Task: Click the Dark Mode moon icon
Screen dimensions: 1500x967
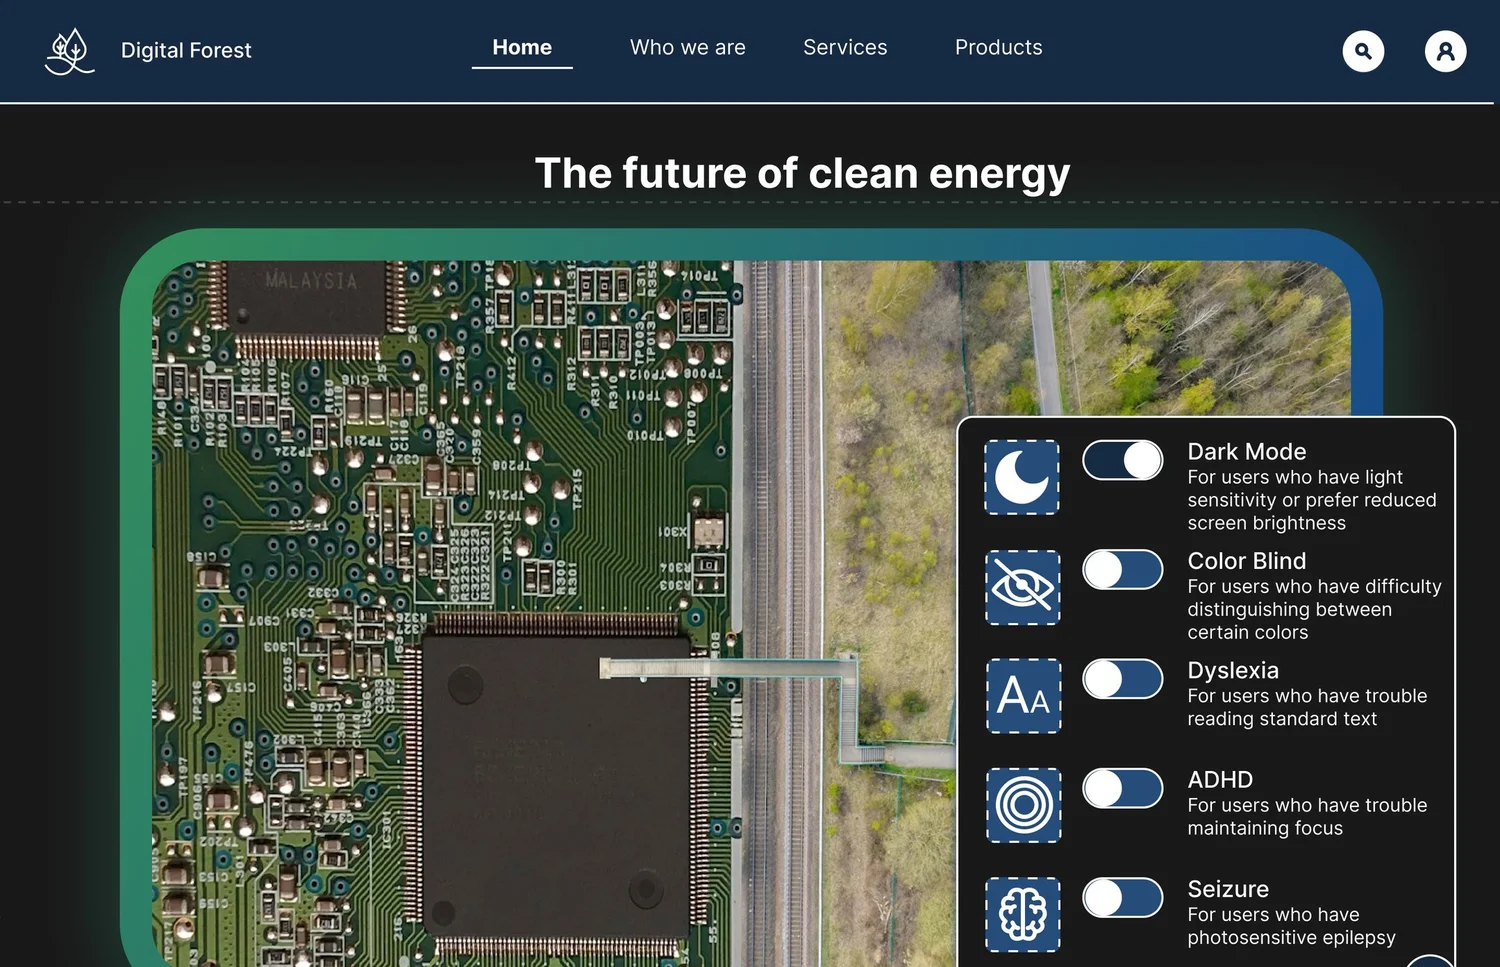Action: coord(1022,478)
